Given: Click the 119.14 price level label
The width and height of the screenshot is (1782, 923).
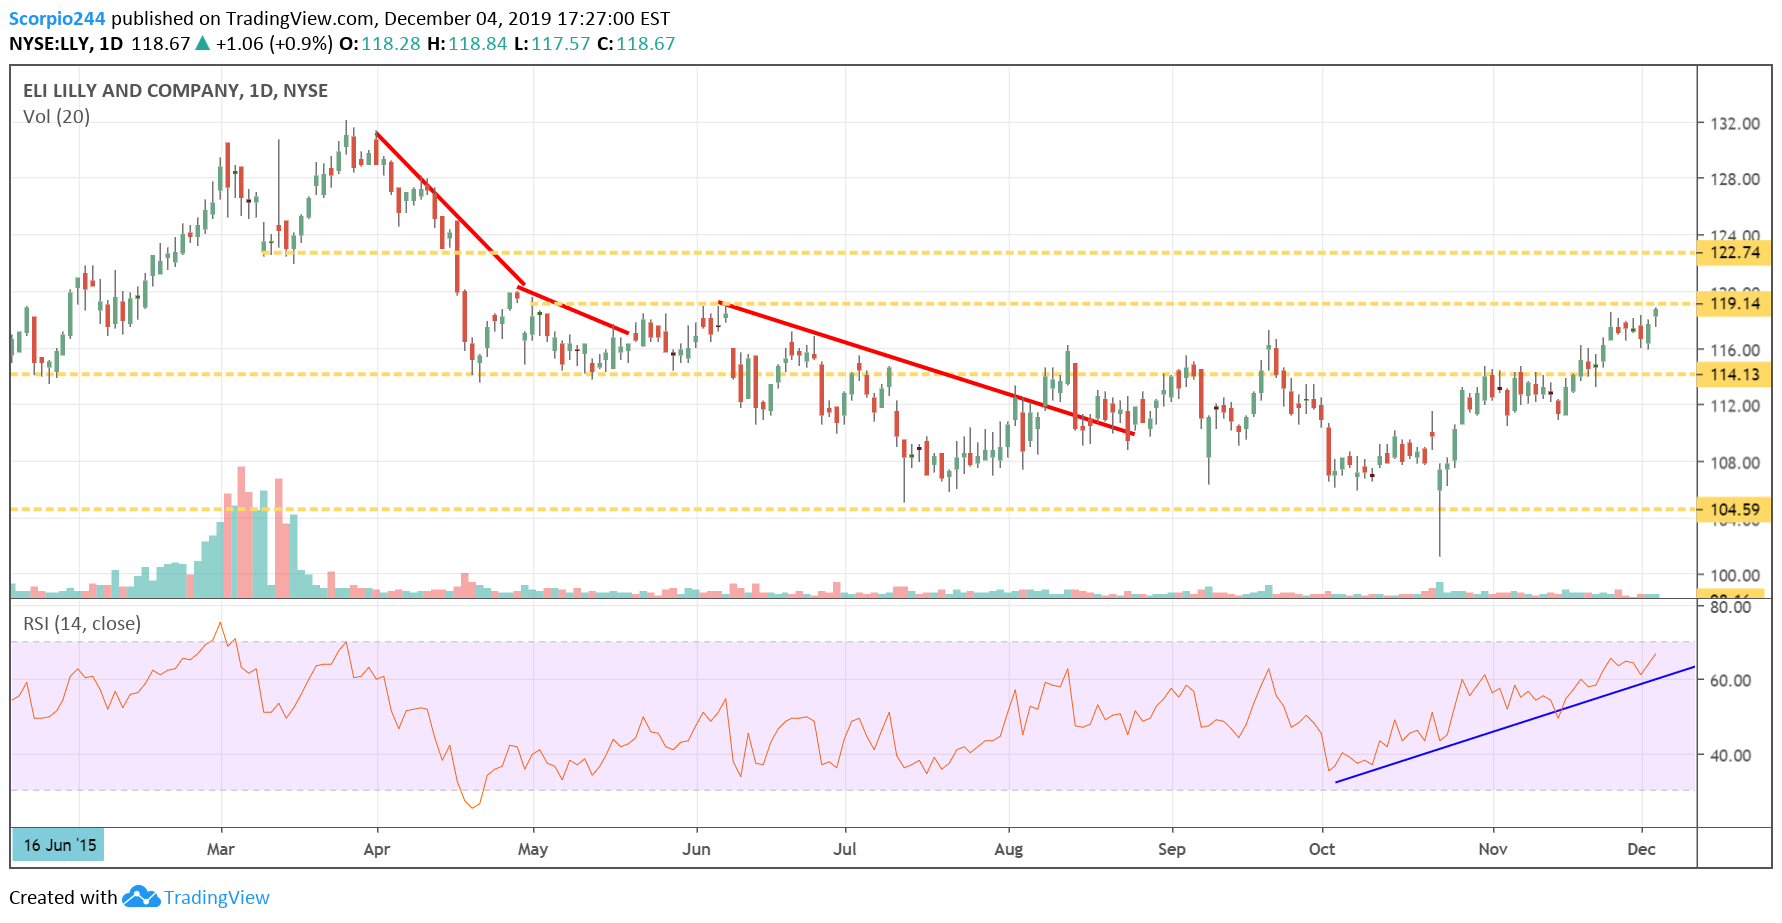Looking at the screenshot, I should tap(1735, 304).
